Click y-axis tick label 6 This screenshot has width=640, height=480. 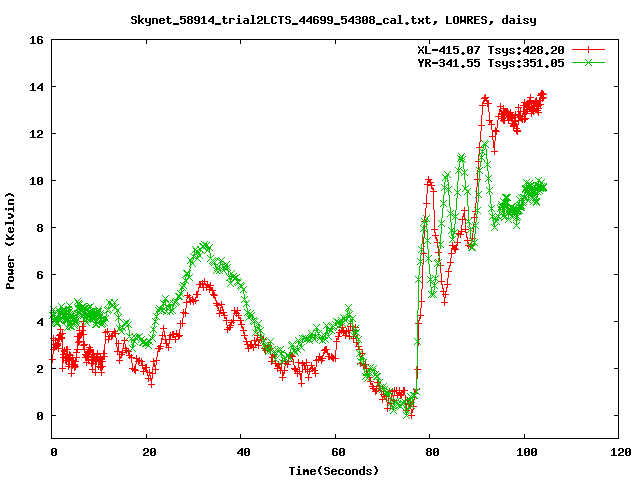coord(40,275)
